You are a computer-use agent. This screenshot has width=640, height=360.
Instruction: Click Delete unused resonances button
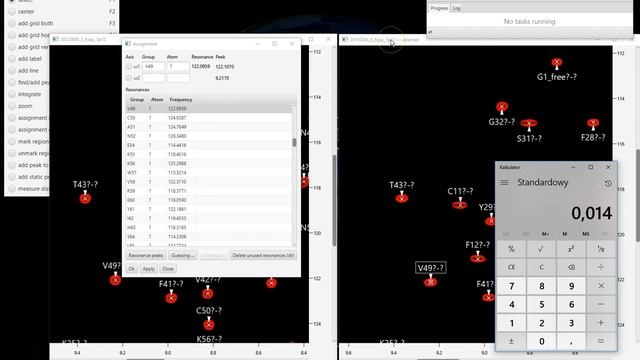pos(263,256)
